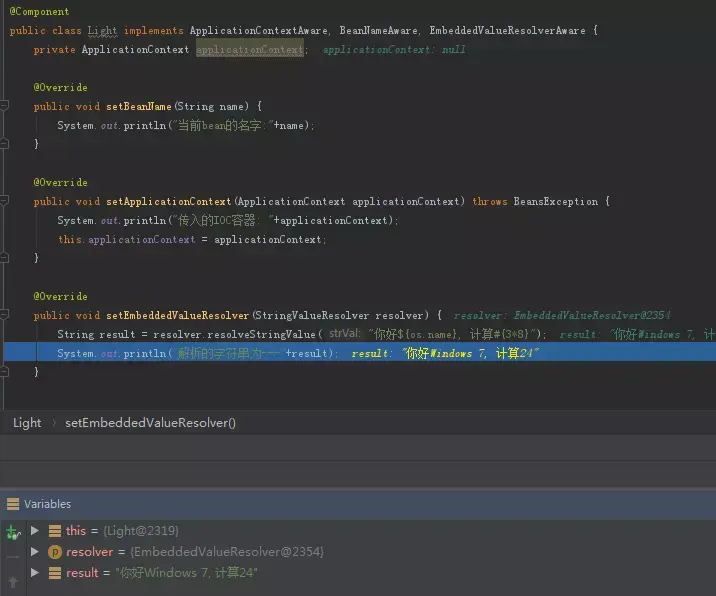The width and height of the screenshot is (716, 596).
Task: Click the fold end marker of setApplicationContext
Action: [4, 258]
